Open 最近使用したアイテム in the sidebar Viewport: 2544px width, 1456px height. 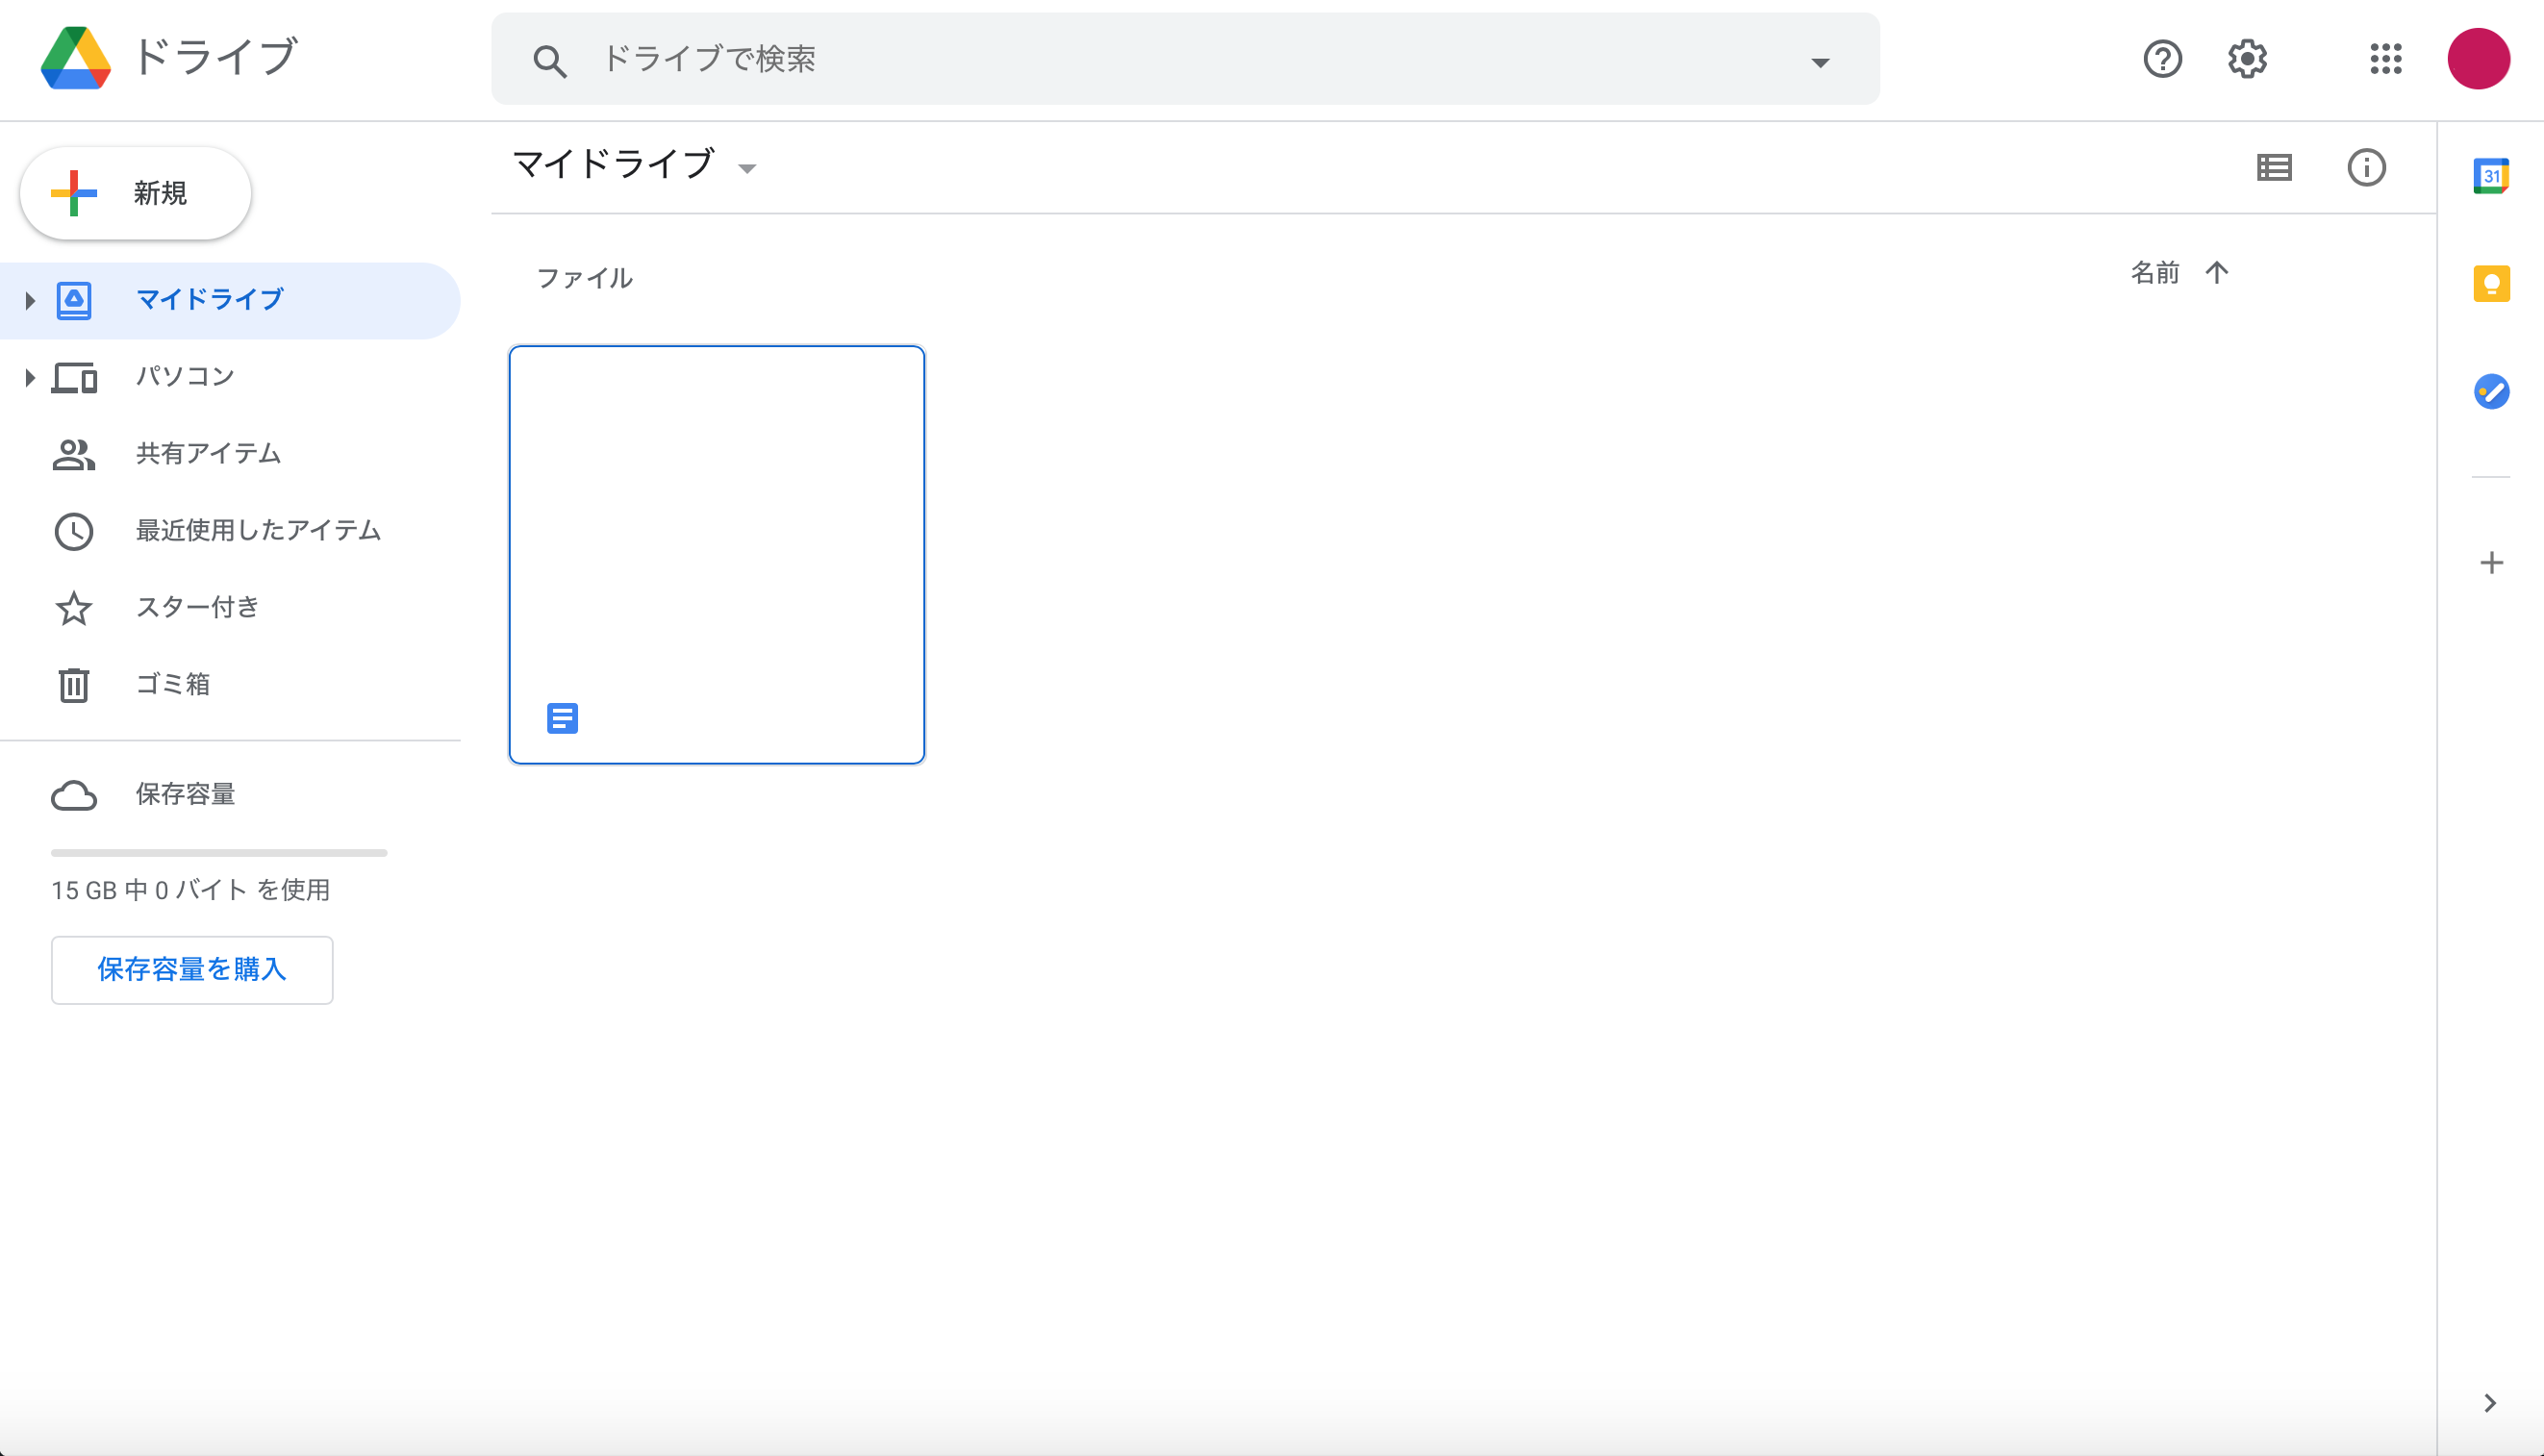pyautogui.click(x=230, y=531)
